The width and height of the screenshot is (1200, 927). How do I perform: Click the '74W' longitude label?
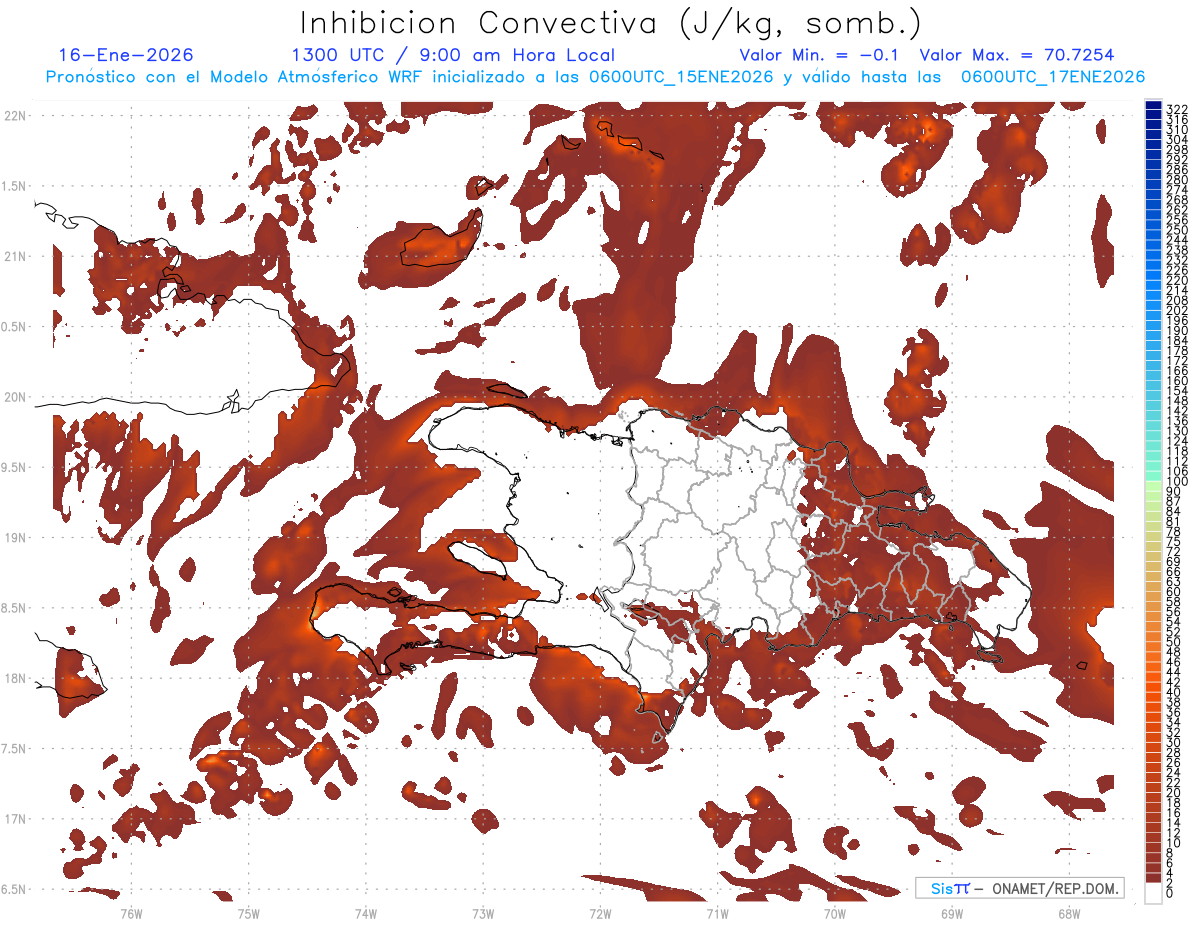pos(366,913)
